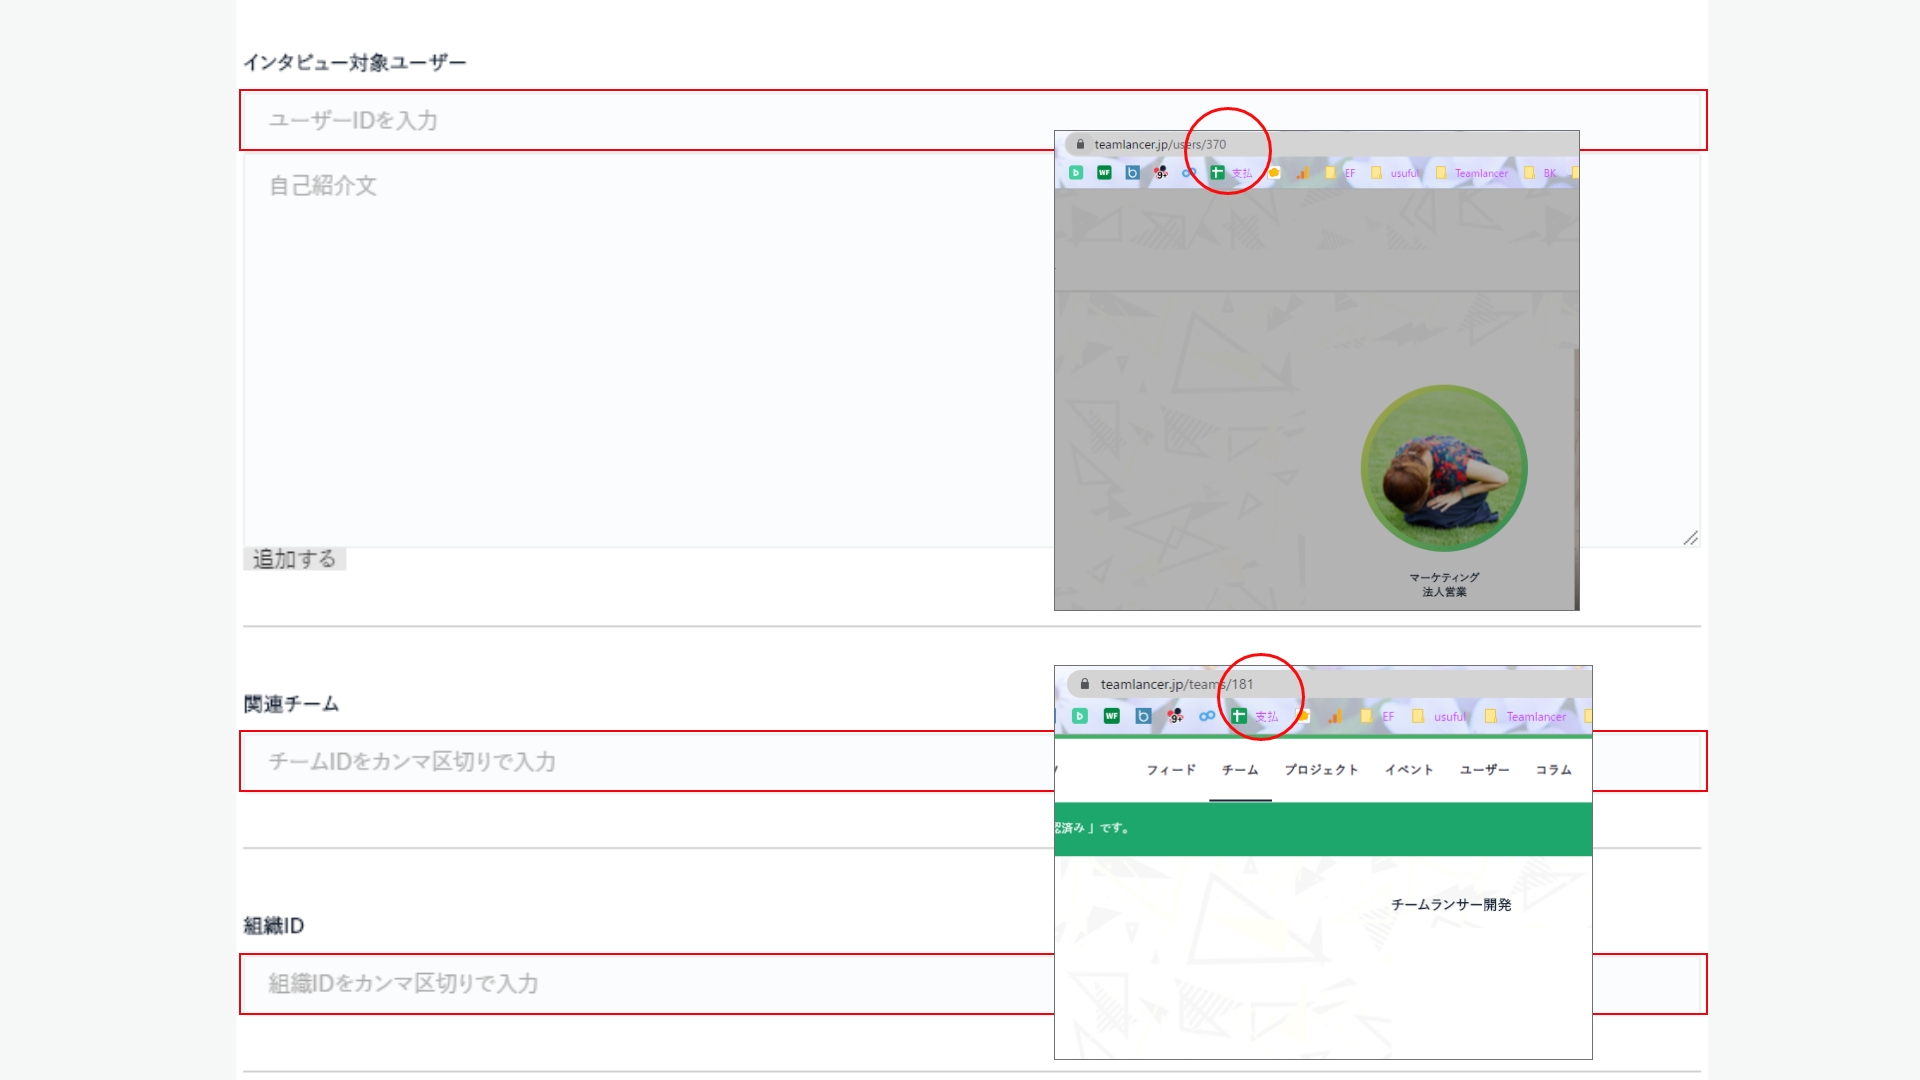This screenshot has height=1080, width=1920.
Task: Open the Teamlancer bookmark folder in the users/370 browser
Action: coord(1472,173)
